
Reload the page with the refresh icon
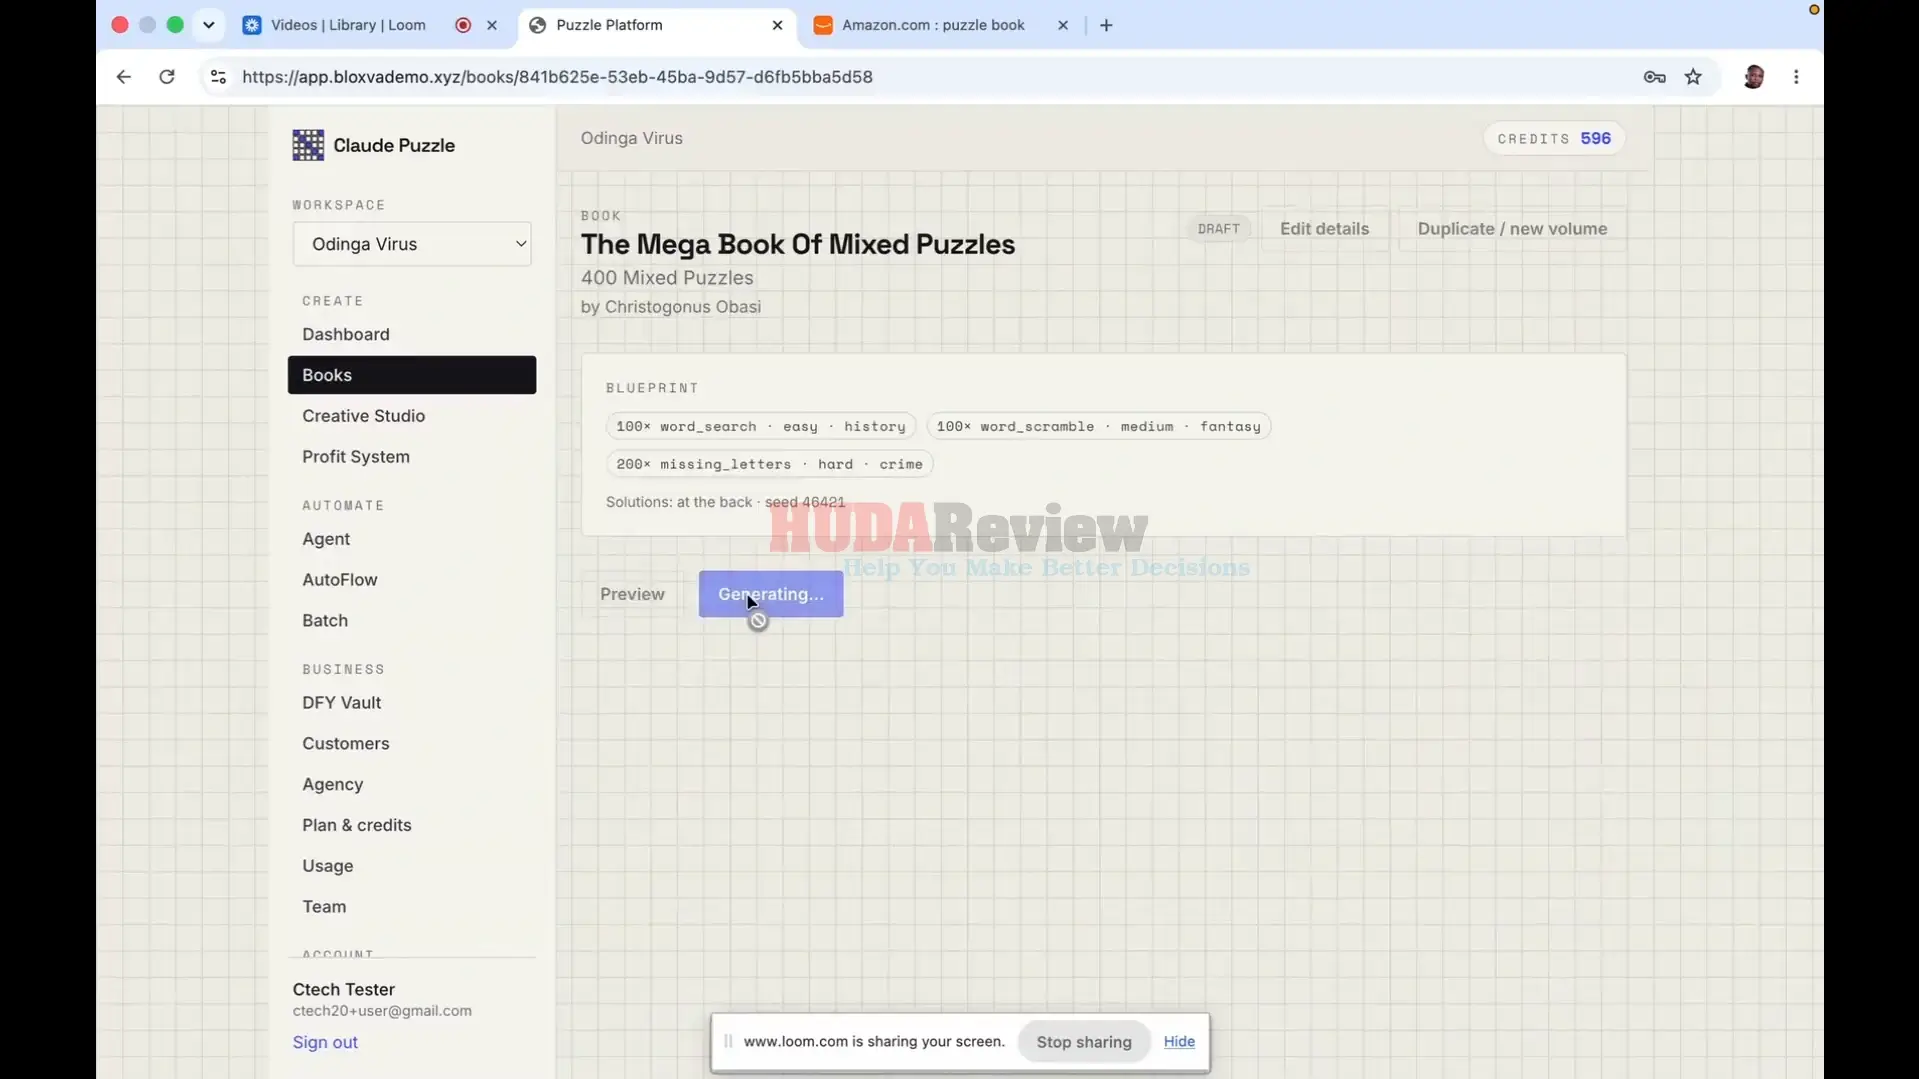pyautogui.click(x=167, y=77)
